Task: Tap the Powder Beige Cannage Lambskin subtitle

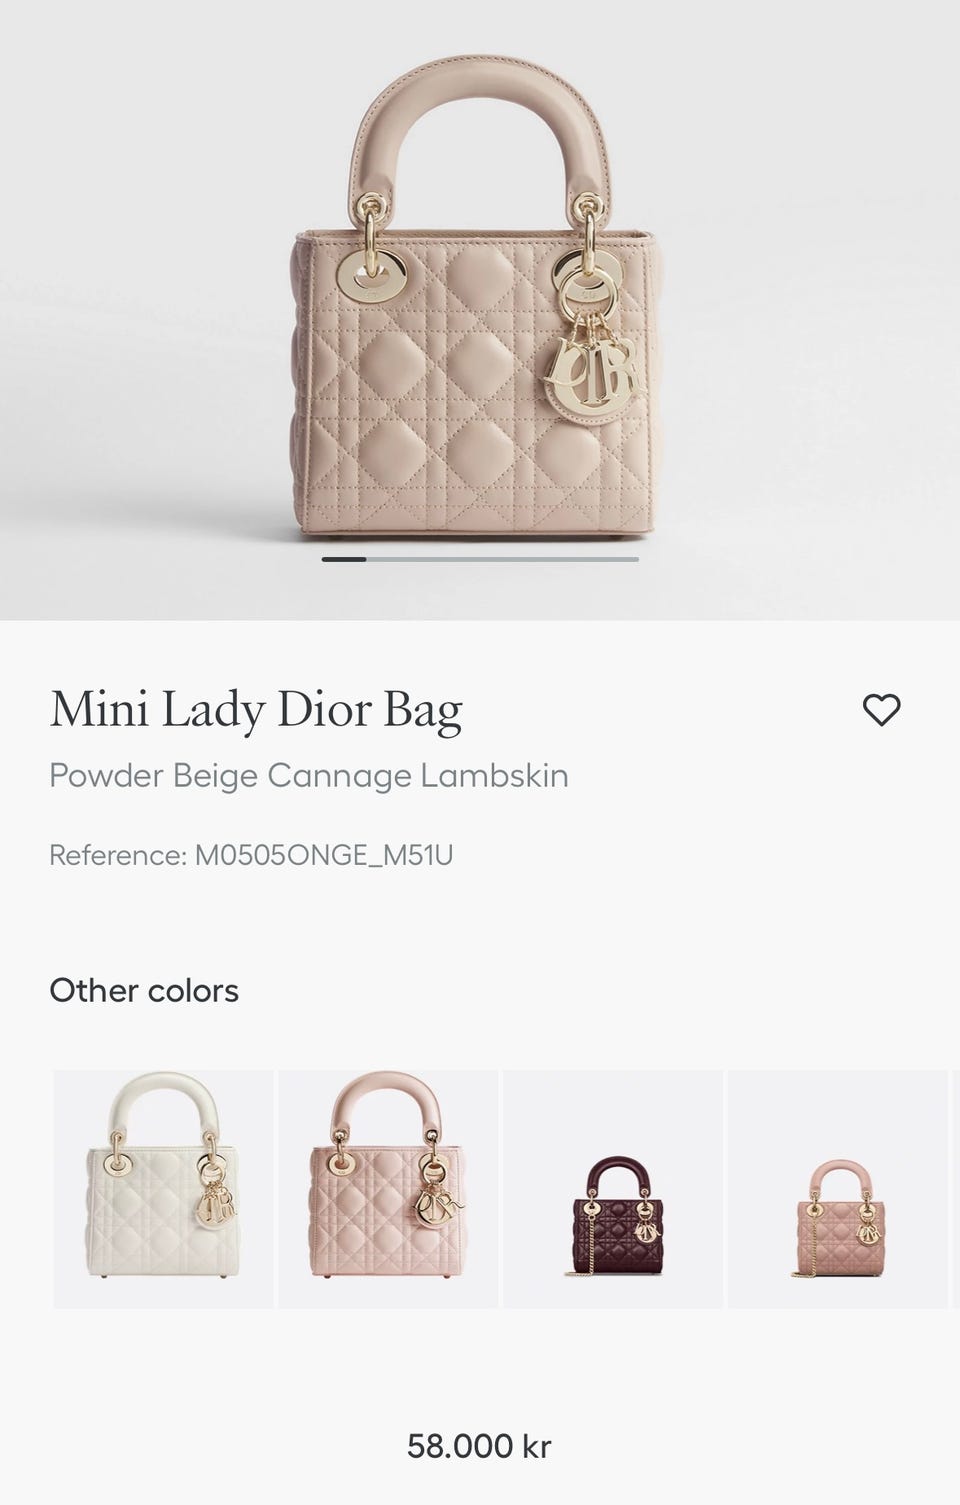Action: 309,776
